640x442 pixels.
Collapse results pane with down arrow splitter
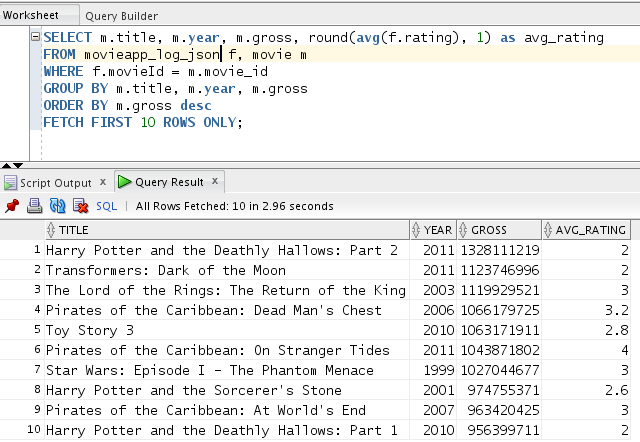click(18, 165)
